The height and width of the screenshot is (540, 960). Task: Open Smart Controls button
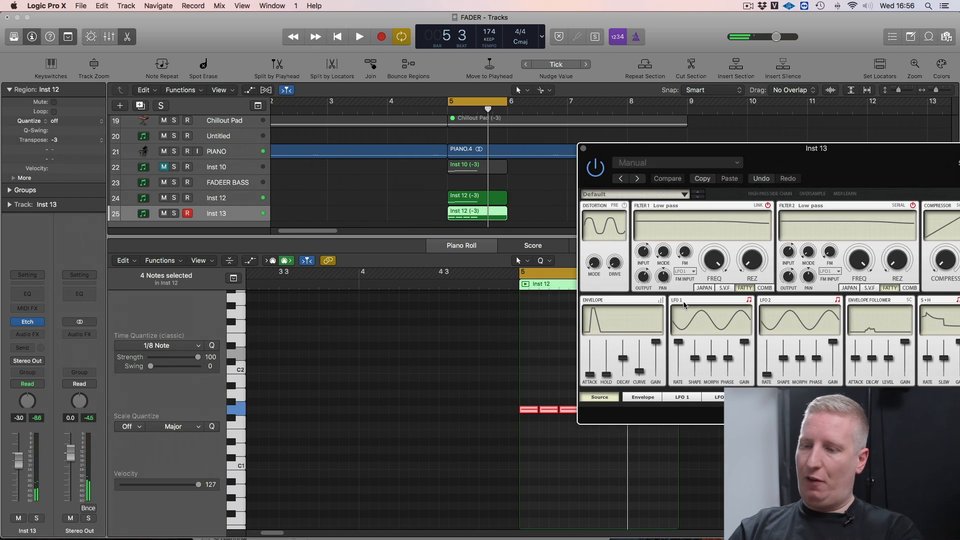coord(91,37)
